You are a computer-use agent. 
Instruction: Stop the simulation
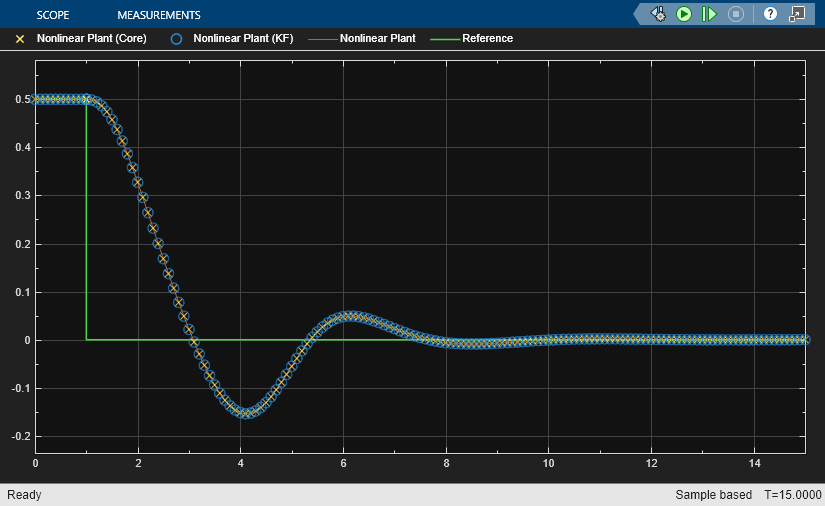(736, 14)
